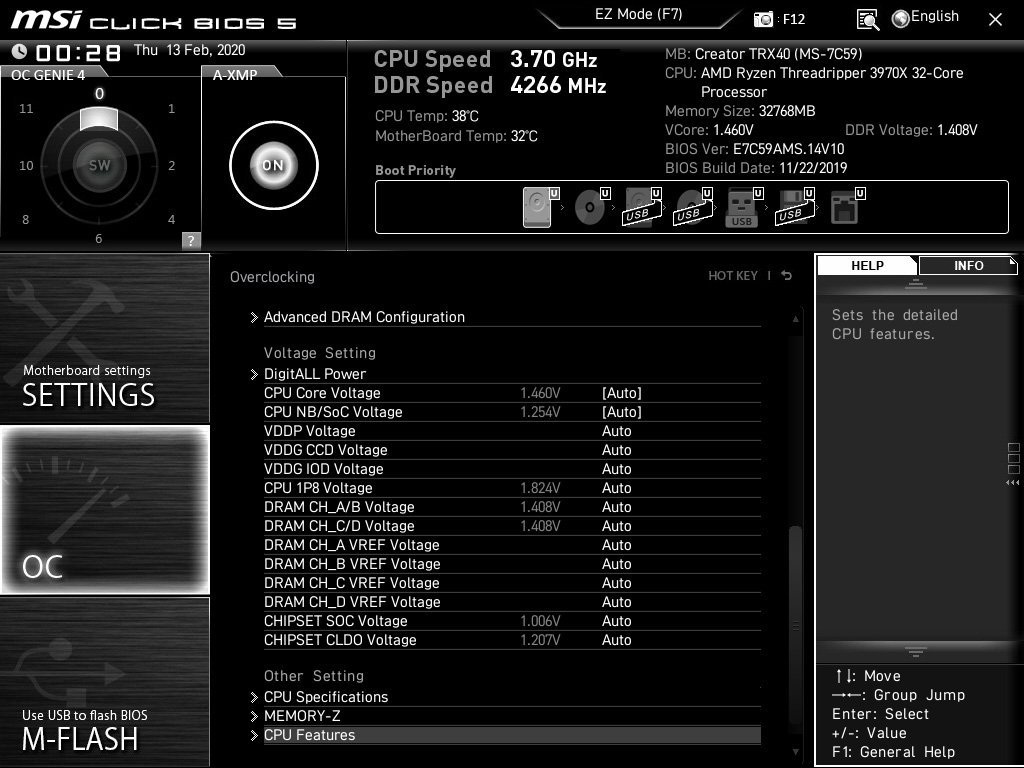Click the help panel bottom grip handle
1024x768 pixels.
point(916,651)
